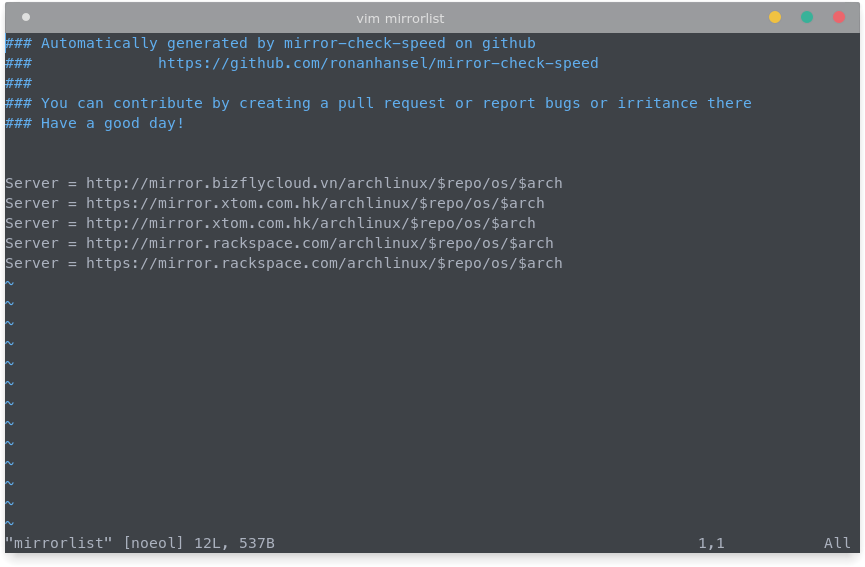Viewport: 865px width, 567px height.
Task: Select the https mirror.rackspace.com server line
Action: [284, 263]
